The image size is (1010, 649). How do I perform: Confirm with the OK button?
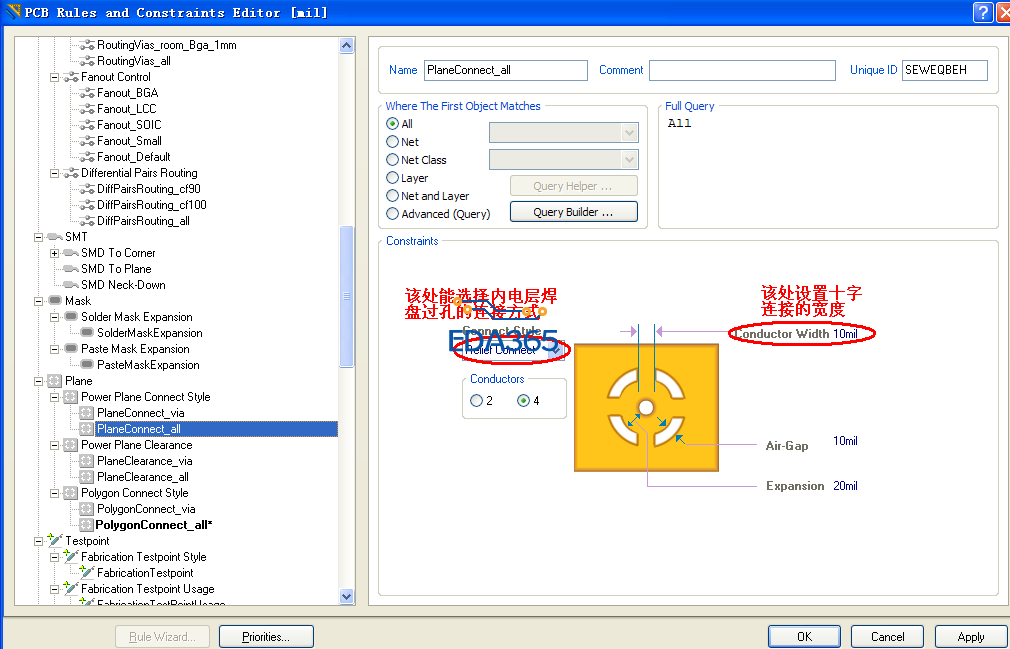804,637
